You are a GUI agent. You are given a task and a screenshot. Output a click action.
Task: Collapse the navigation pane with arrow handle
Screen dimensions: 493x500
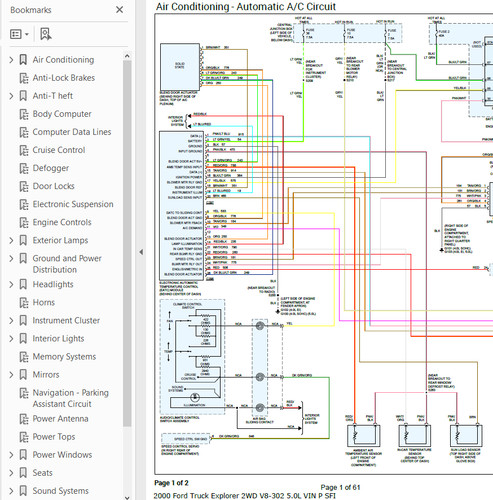[x=141, y=252]
